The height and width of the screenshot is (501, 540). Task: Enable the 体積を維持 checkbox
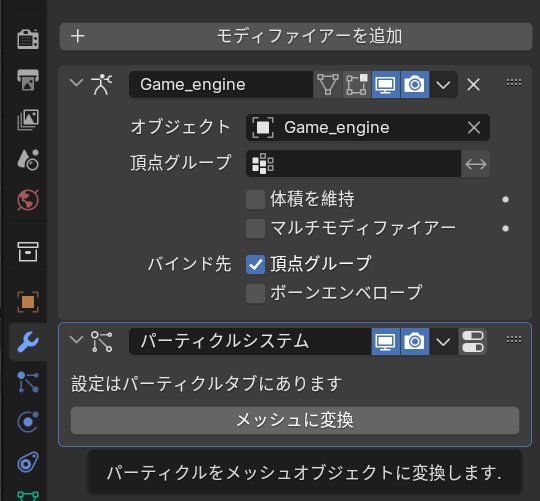click(255, 199)
